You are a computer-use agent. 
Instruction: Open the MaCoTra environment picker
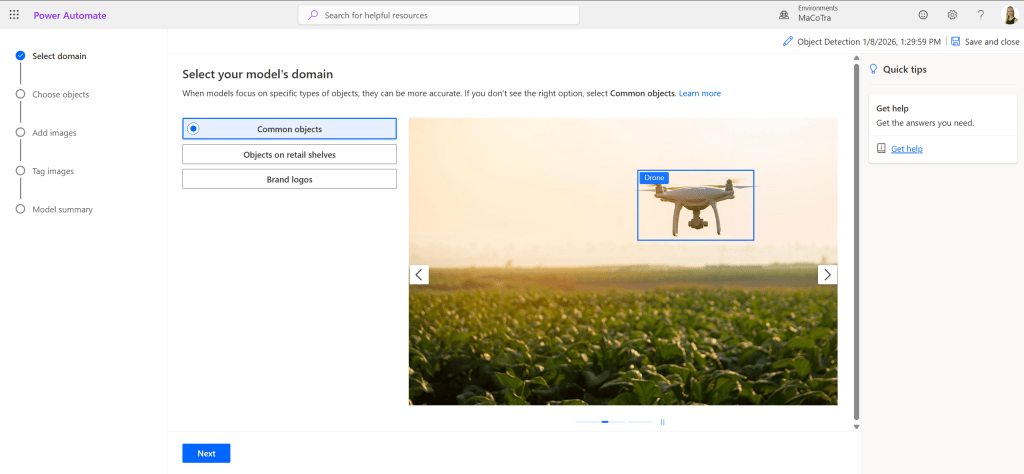coord(817,18)
